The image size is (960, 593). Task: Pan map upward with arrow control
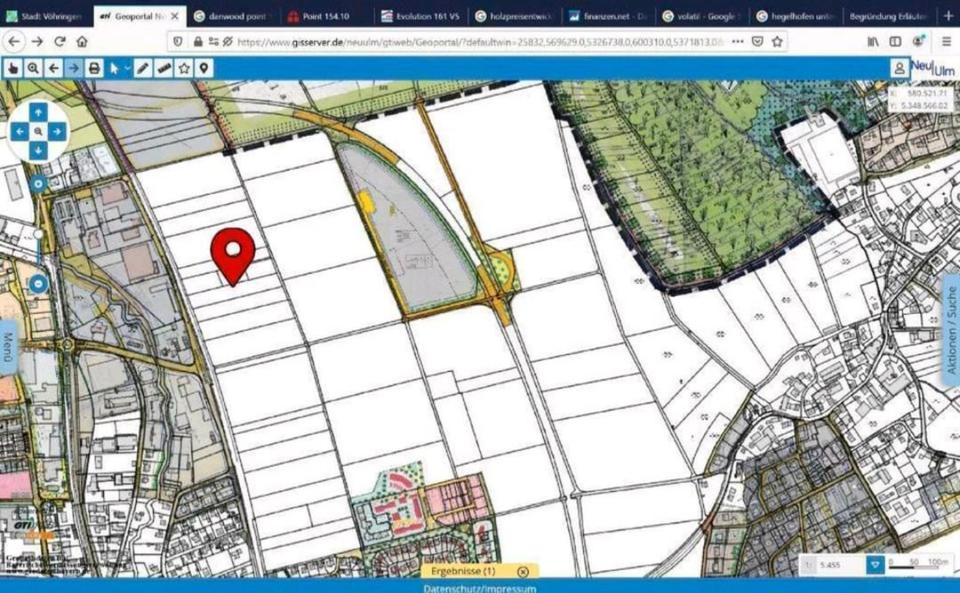[38, 111]
